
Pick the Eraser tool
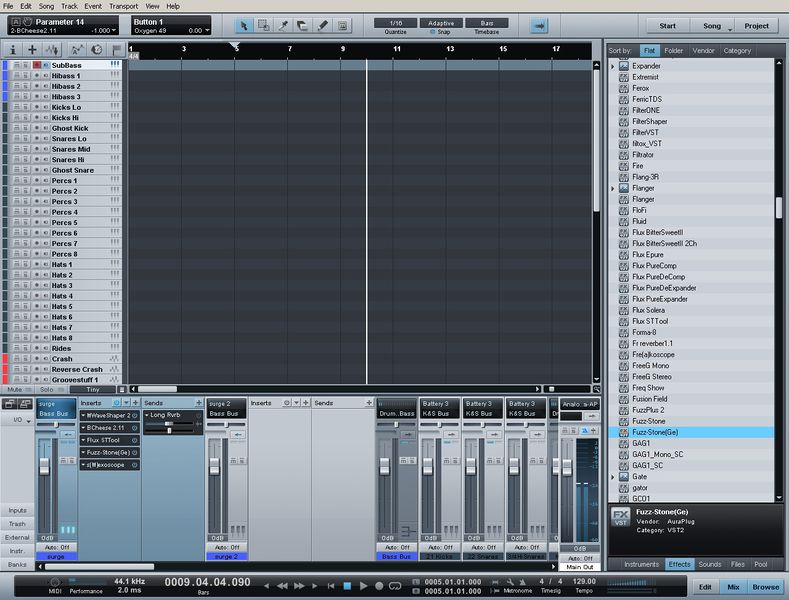(302, 25)
